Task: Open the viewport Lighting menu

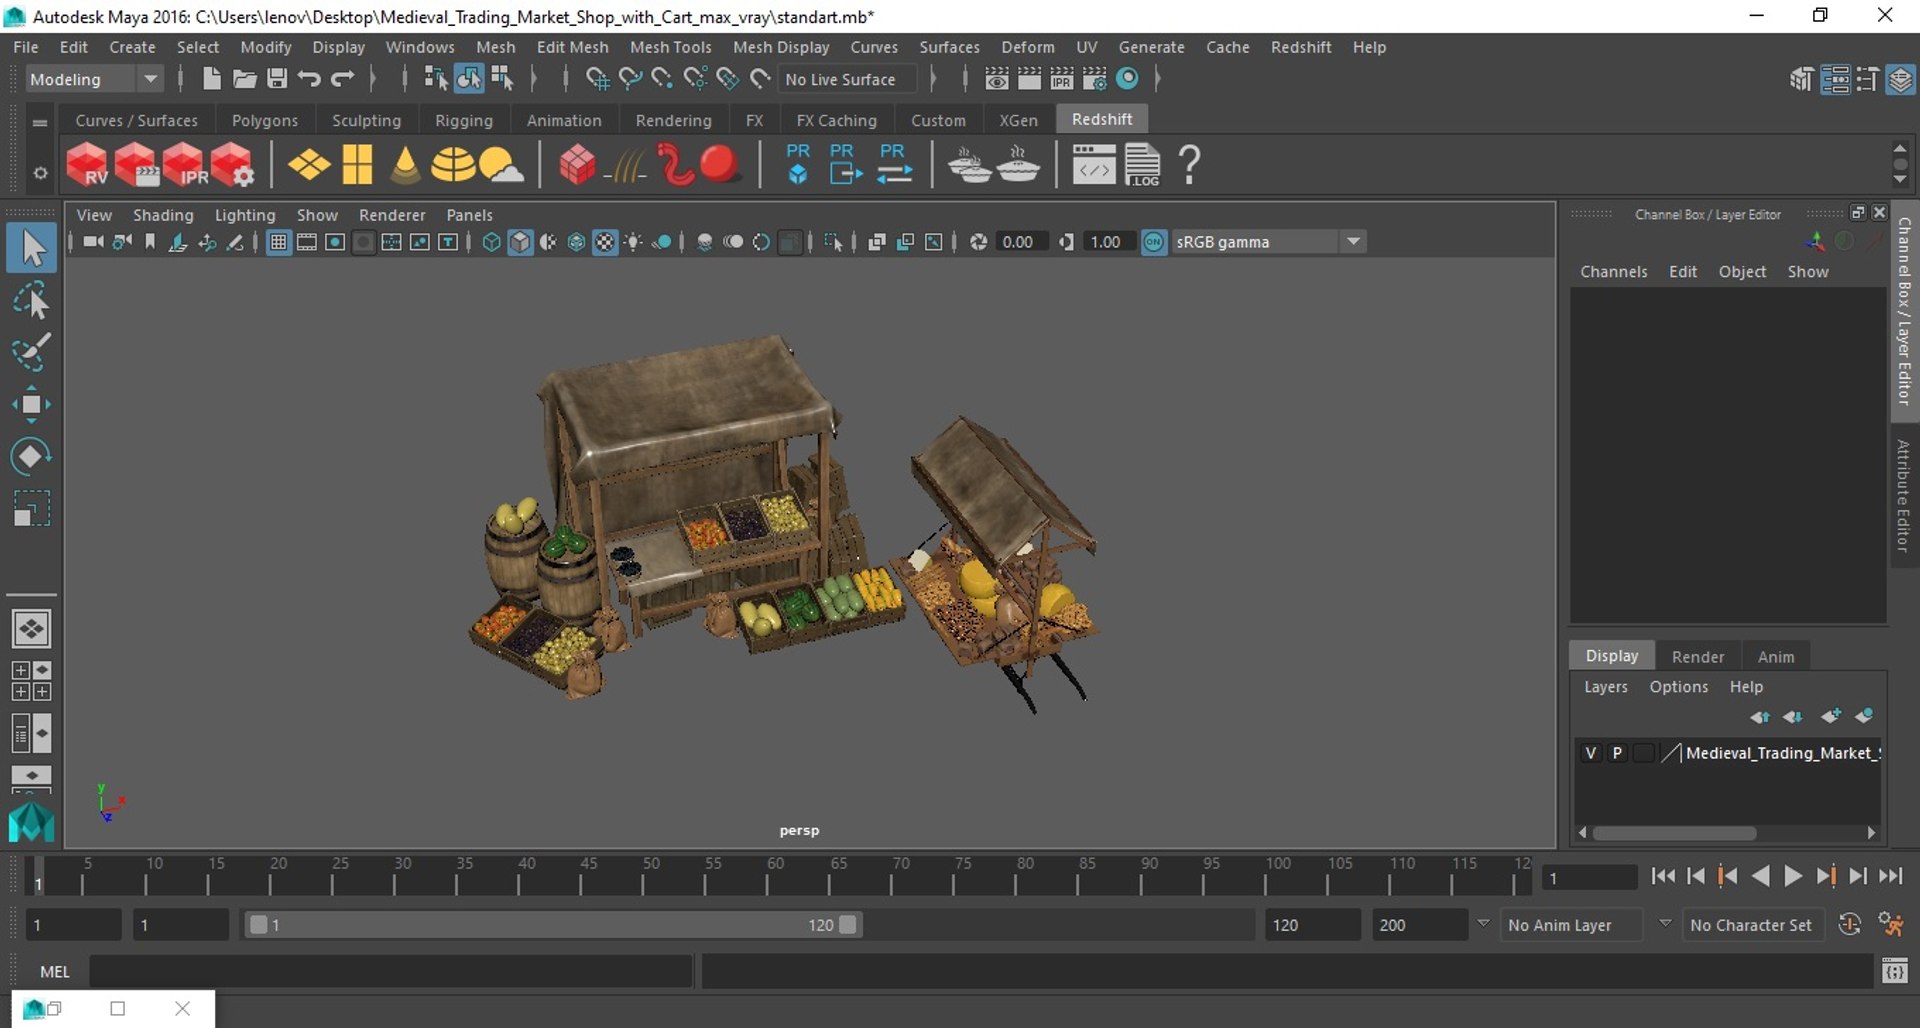Action: coord(244,215)
